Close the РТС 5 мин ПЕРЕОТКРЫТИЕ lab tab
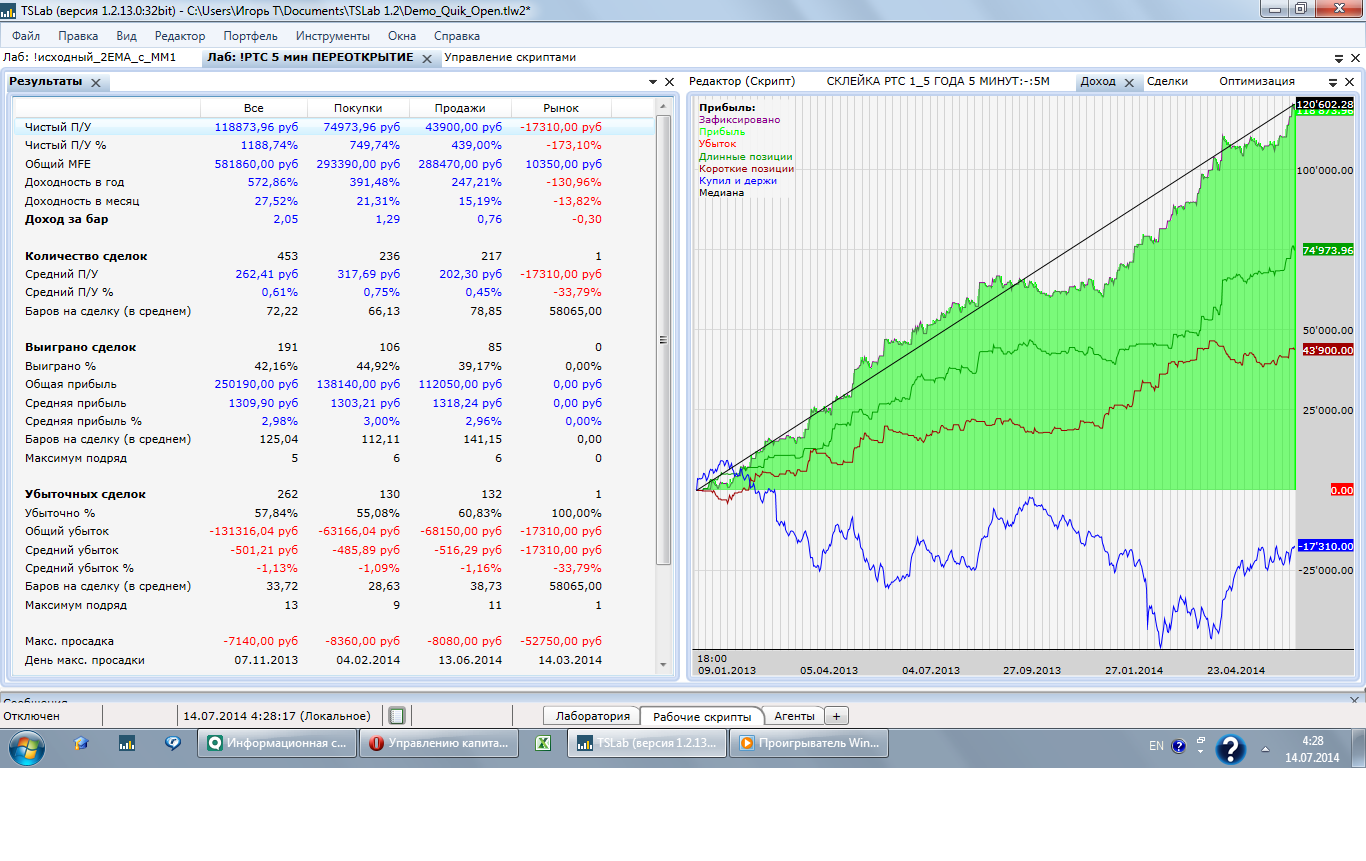 [427, 58]
